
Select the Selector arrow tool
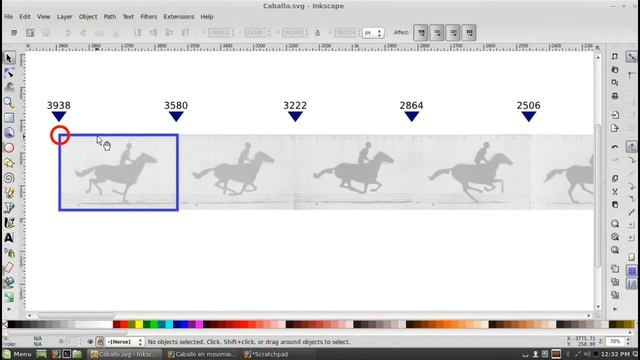(9, 58)
